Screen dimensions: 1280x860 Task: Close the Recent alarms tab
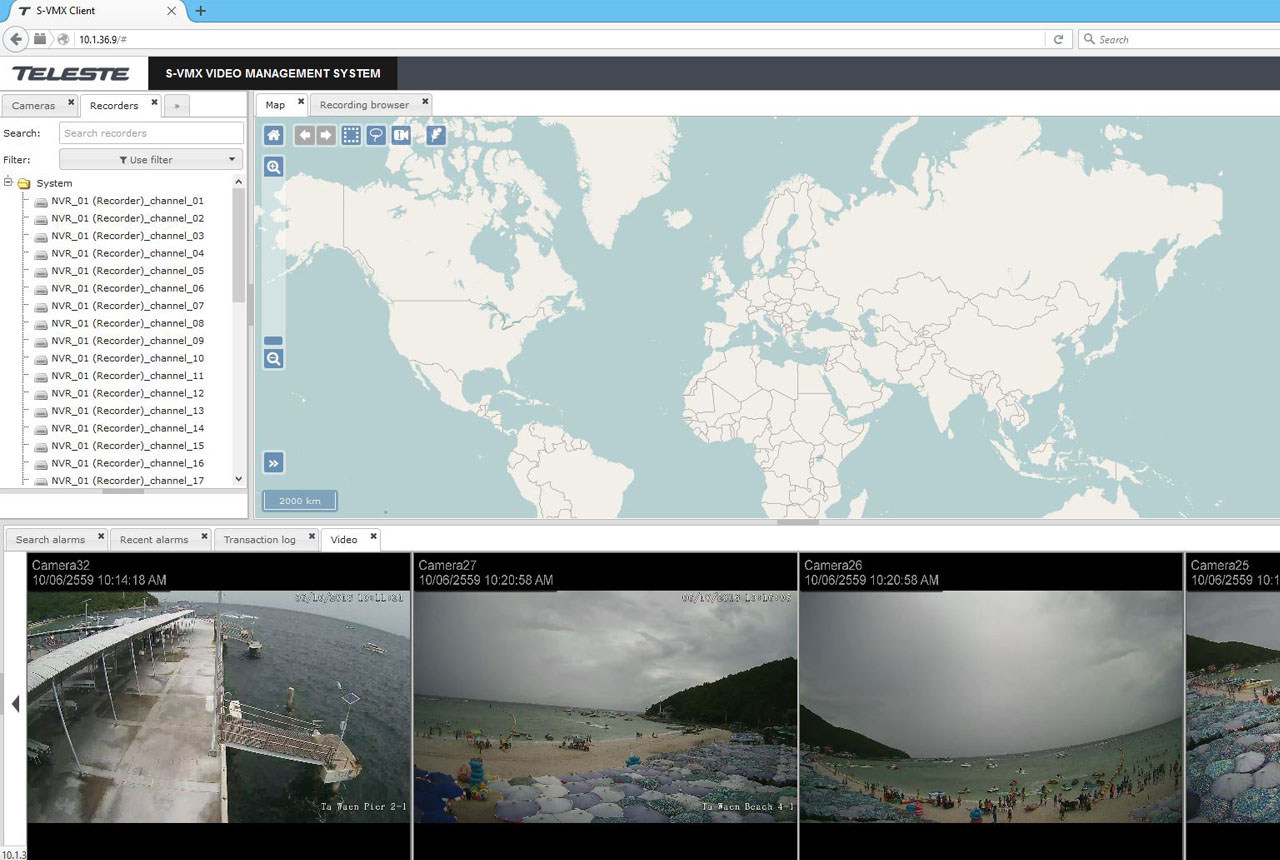click(204, 537)
